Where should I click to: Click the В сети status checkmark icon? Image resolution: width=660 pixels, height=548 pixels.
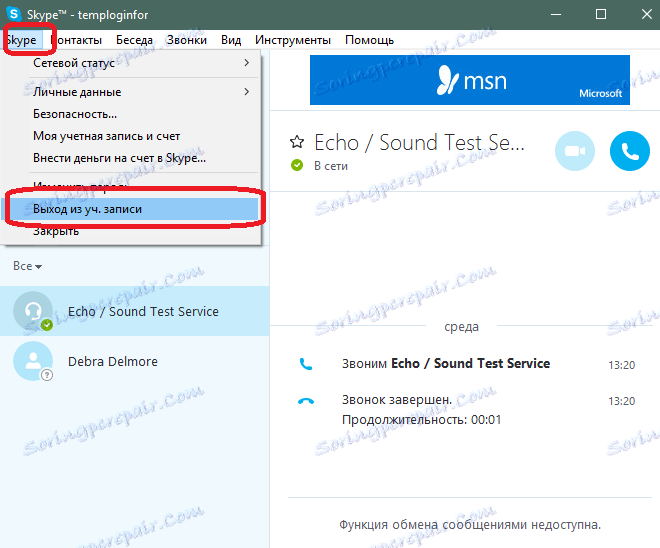(297, 165)
